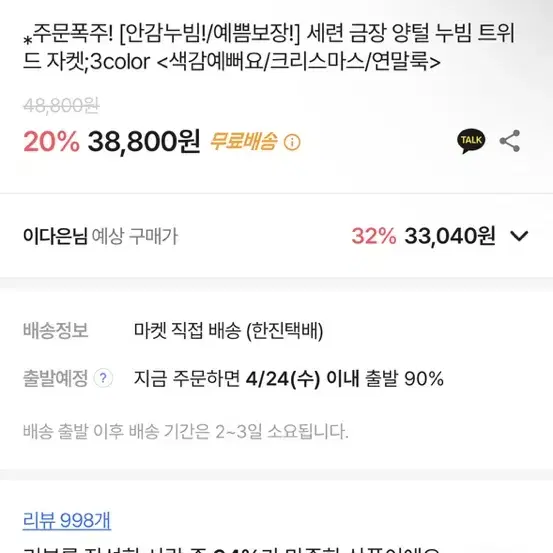553x553 pixels.
Task: Tap the 32% 33,040원 expected price
Action: click(423, 236)
